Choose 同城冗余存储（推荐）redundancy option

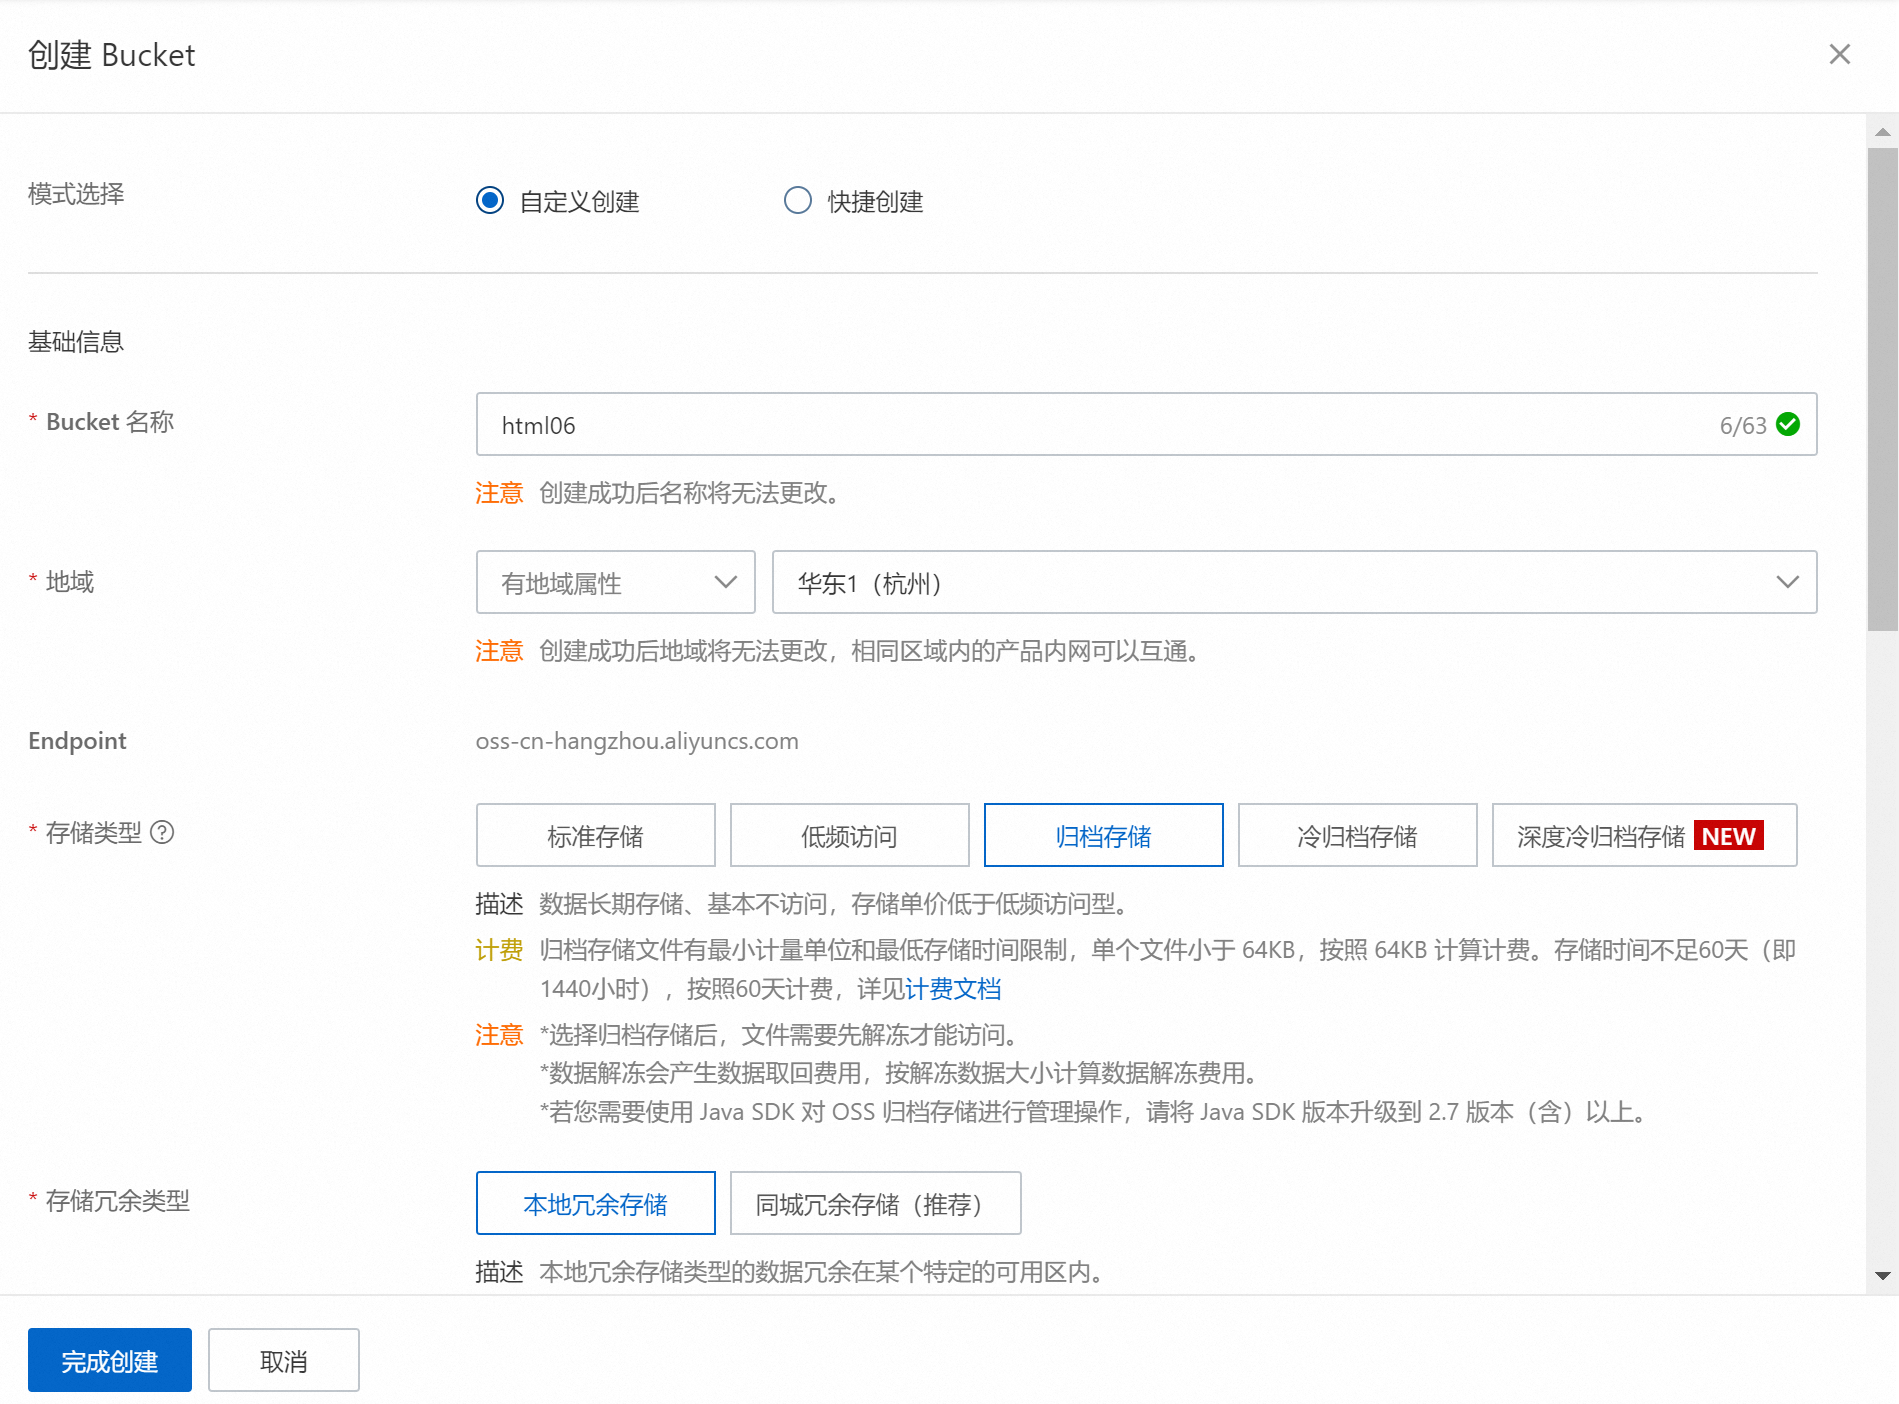pos(875,1203)
